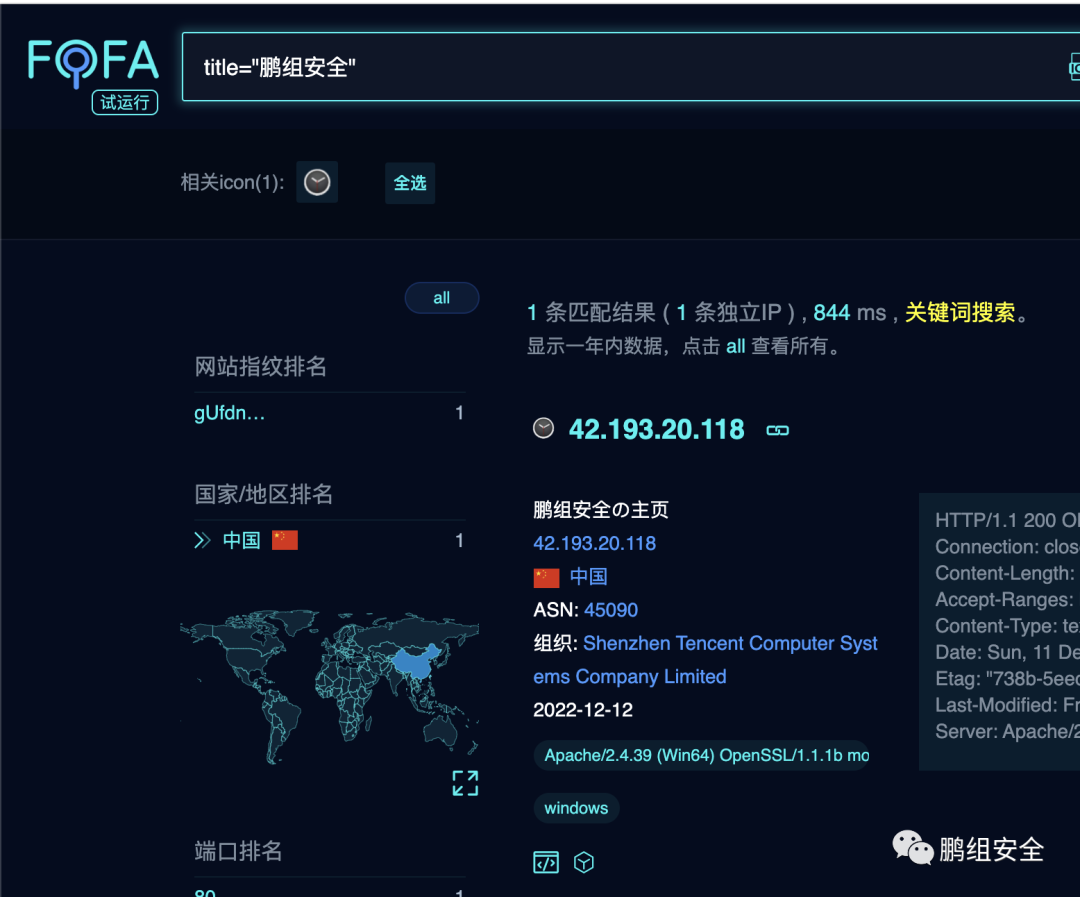Expand the world map to fullscreen
The image size is (1080, 897).
pyautogui.click(x=465, y=783)
